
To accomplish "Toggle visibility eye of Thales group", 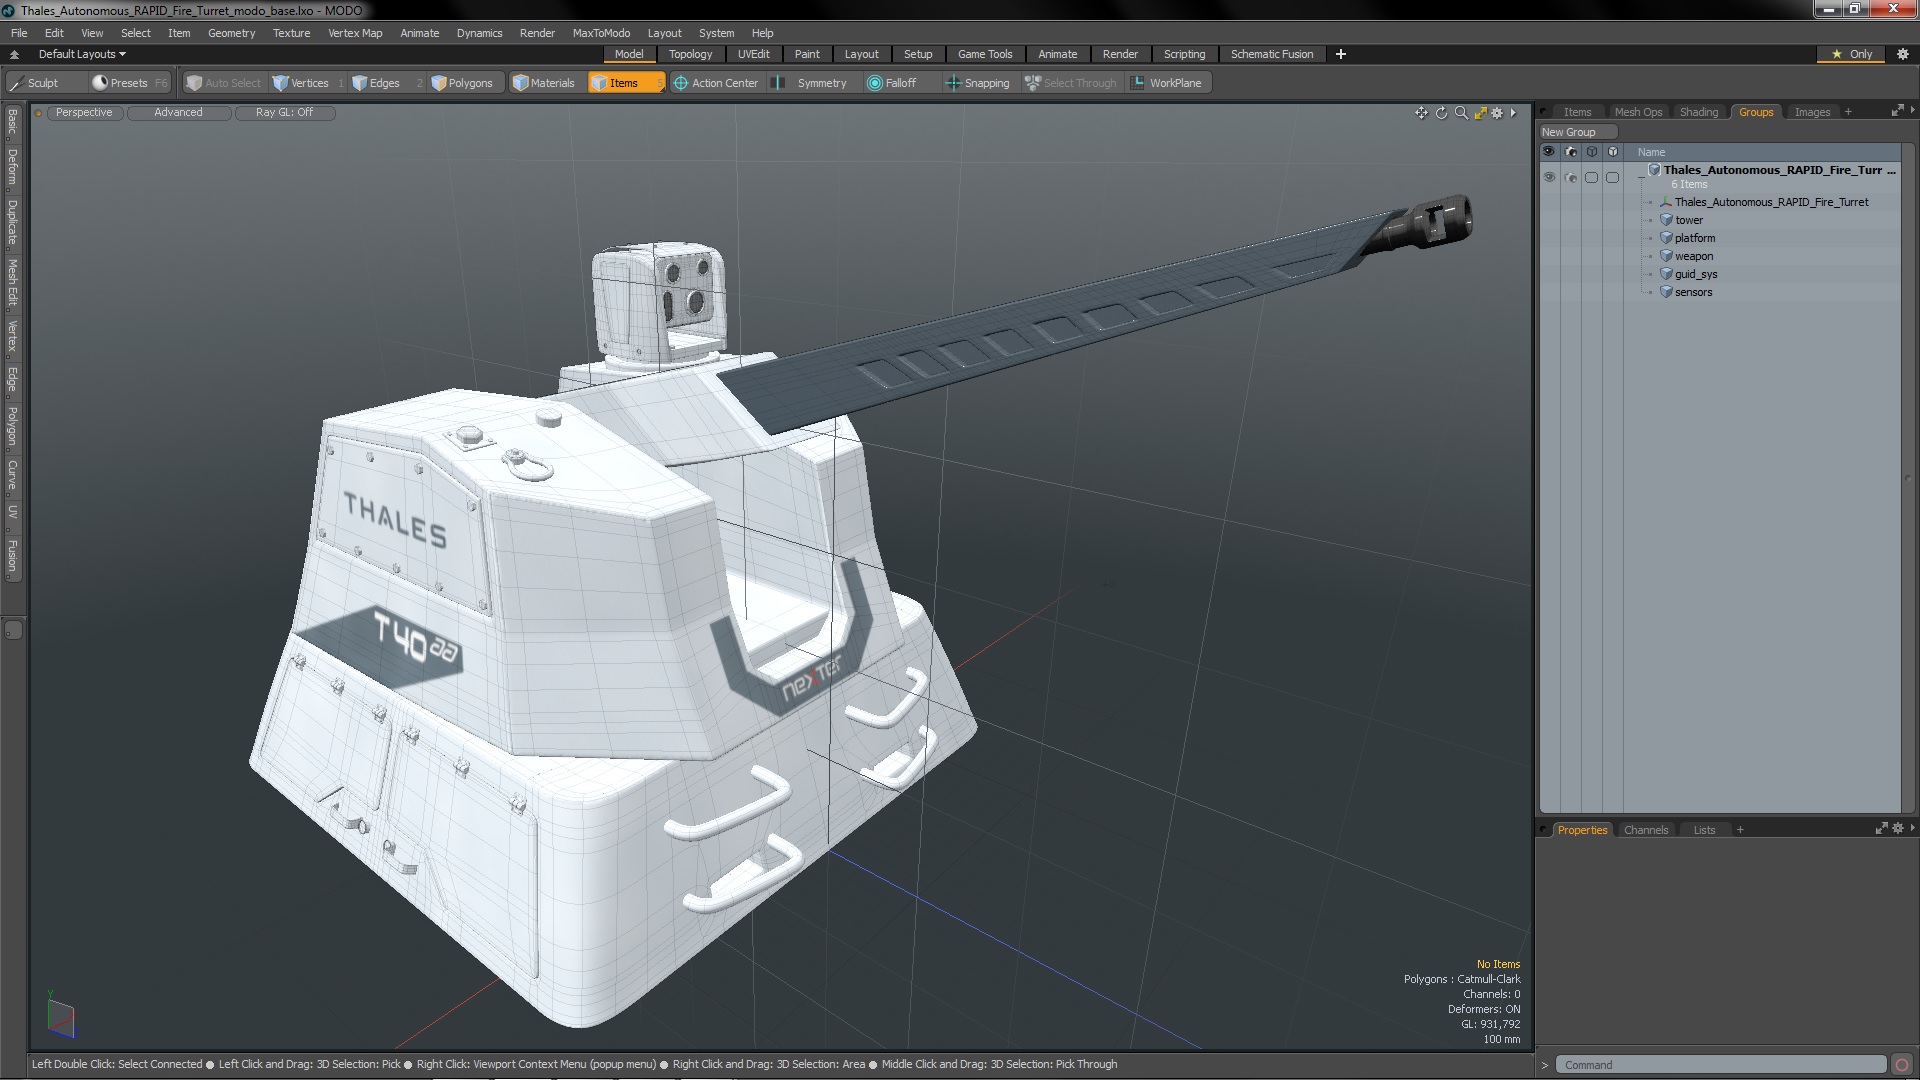I will [1549, 177].
